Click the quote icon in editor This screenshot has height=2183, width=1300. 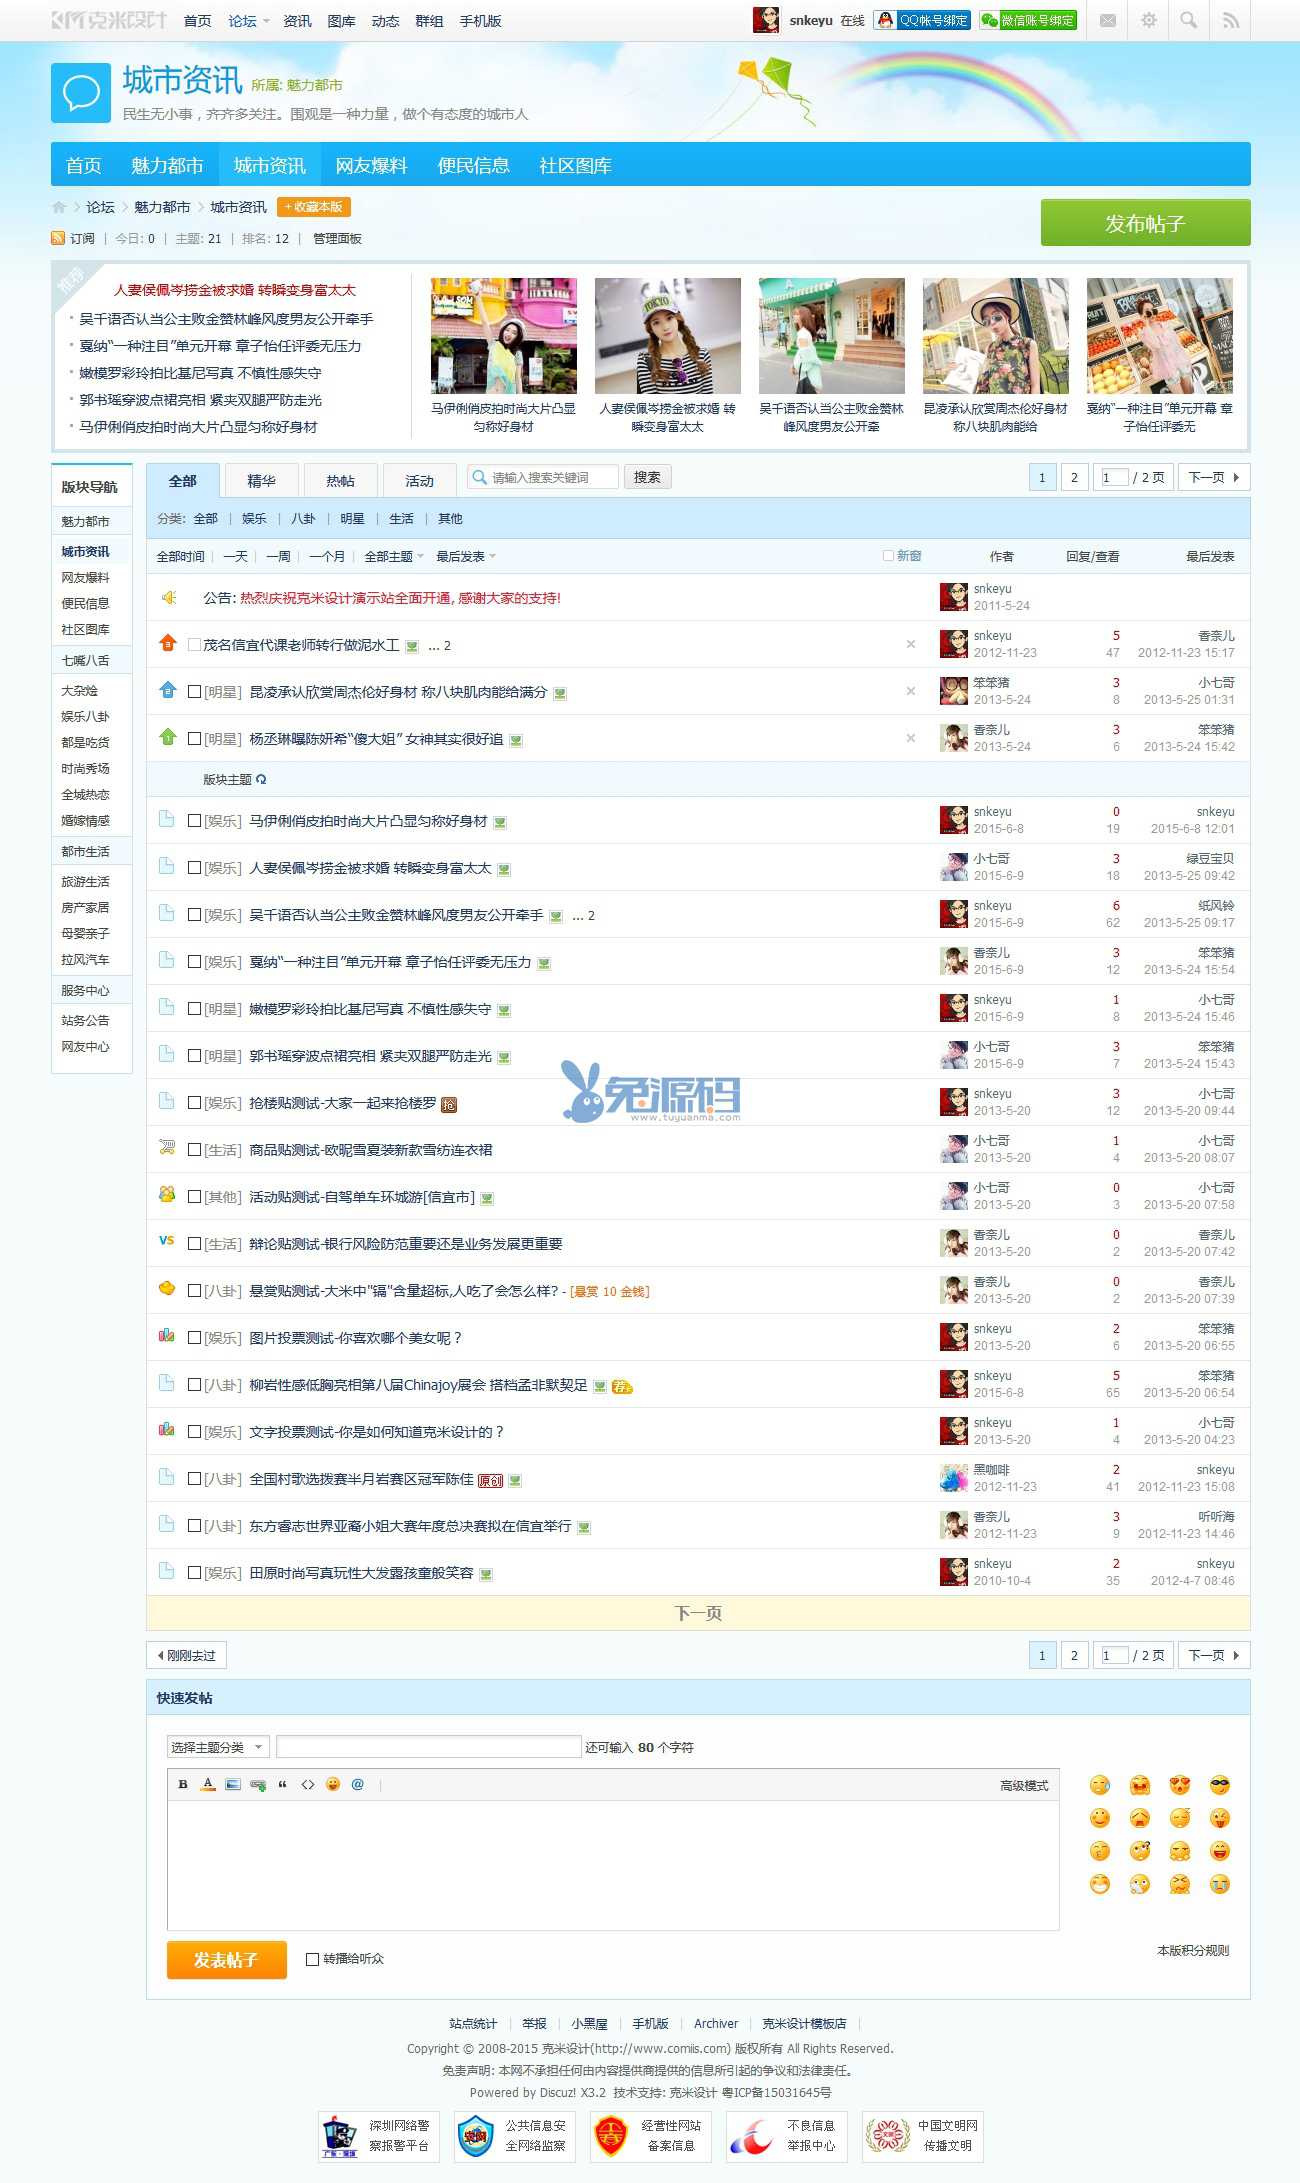(283, 1784)
